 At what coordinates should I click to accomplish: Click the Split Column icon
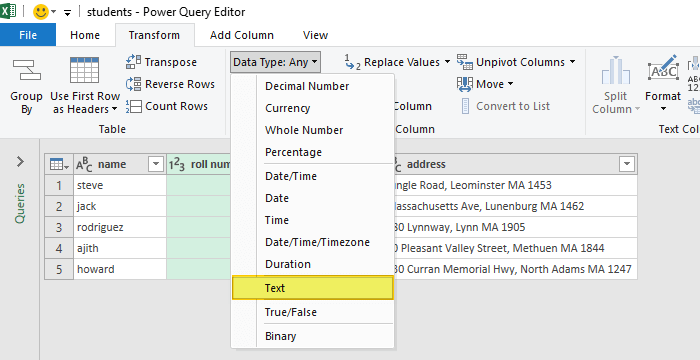click(x=616, y=70)
